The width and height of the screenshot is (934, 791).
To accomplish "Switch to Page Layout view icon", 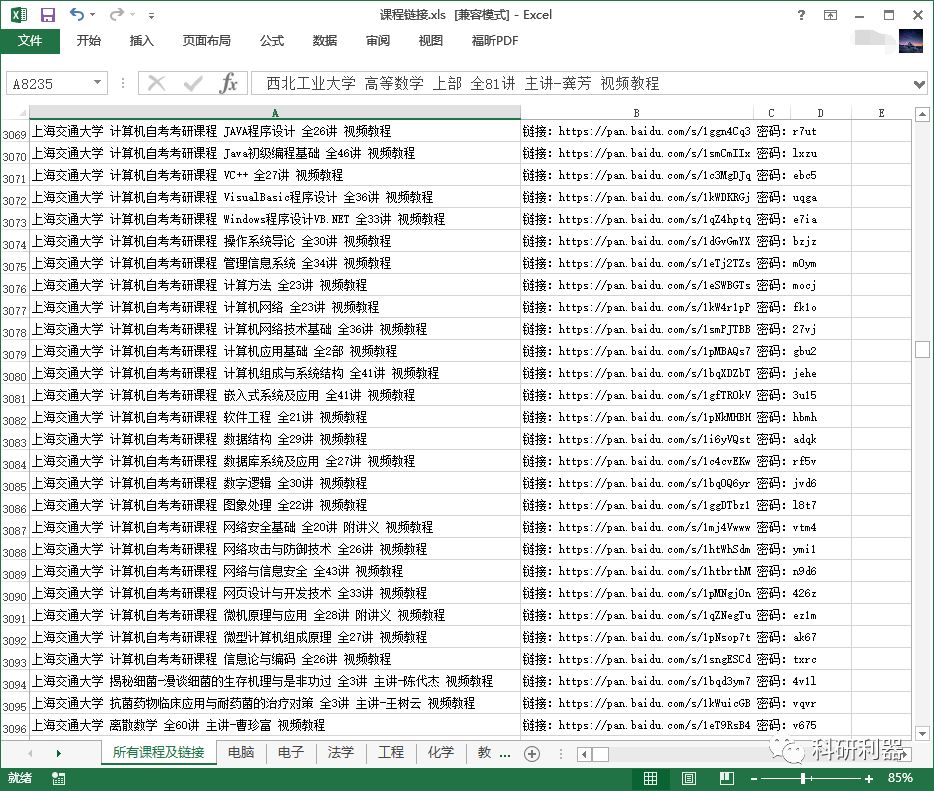I will [689, 778].
